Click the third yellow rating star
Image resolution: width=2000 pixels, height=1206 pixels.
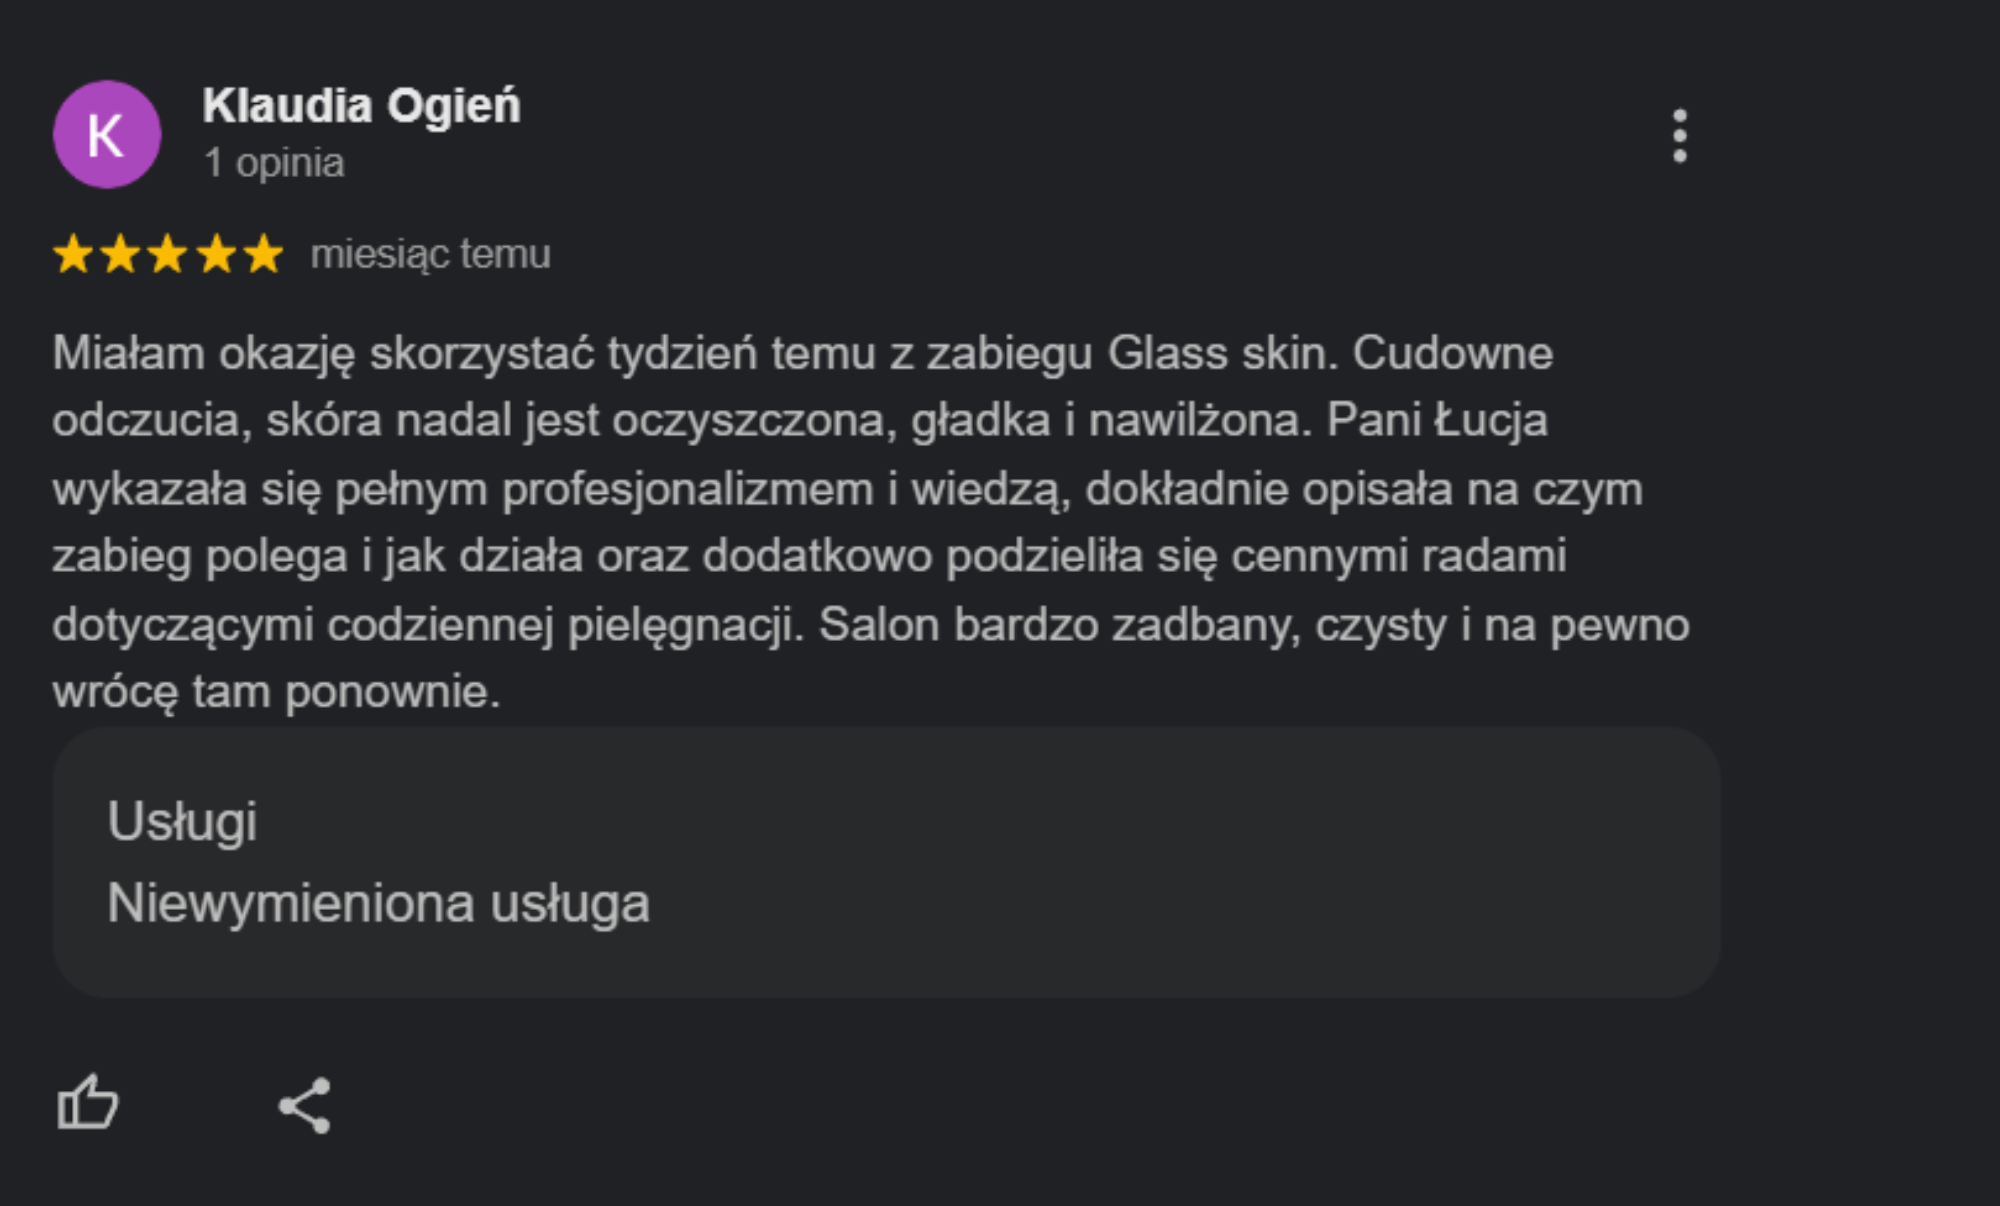167,254
